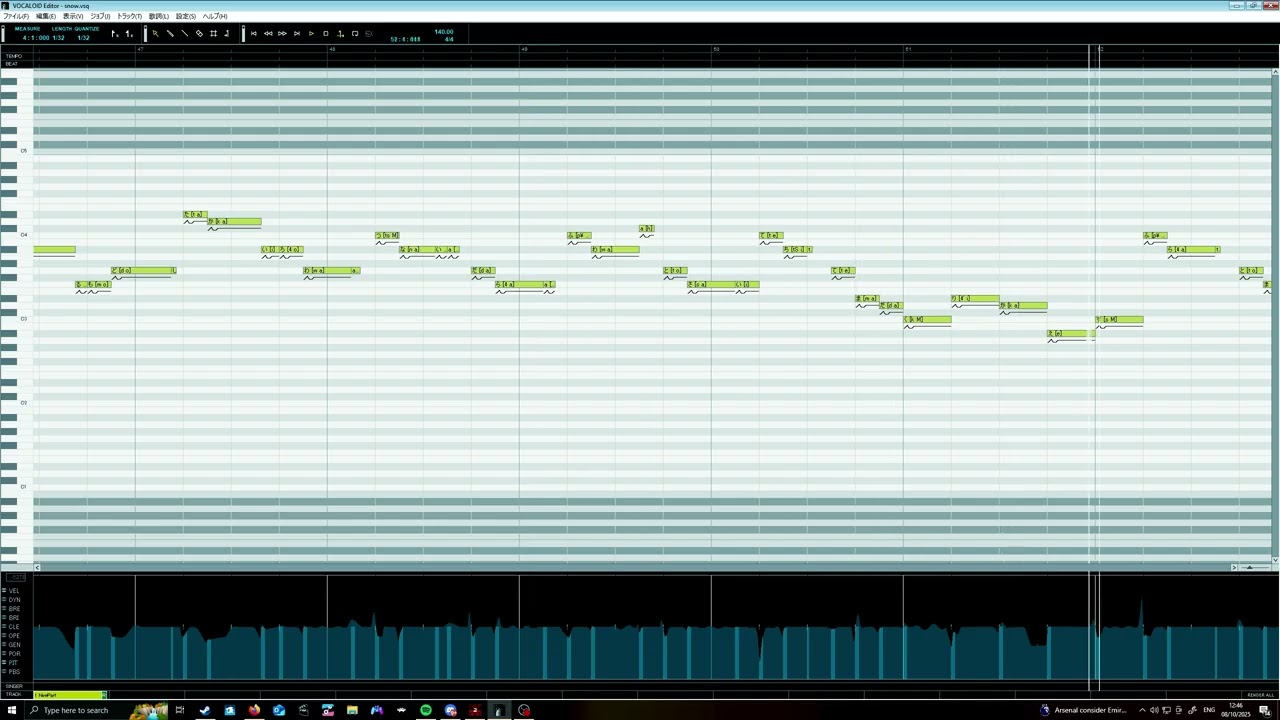Open the 表示(V) menu
The width and height of the screenshot is (1280, 720).
[73, 16]
